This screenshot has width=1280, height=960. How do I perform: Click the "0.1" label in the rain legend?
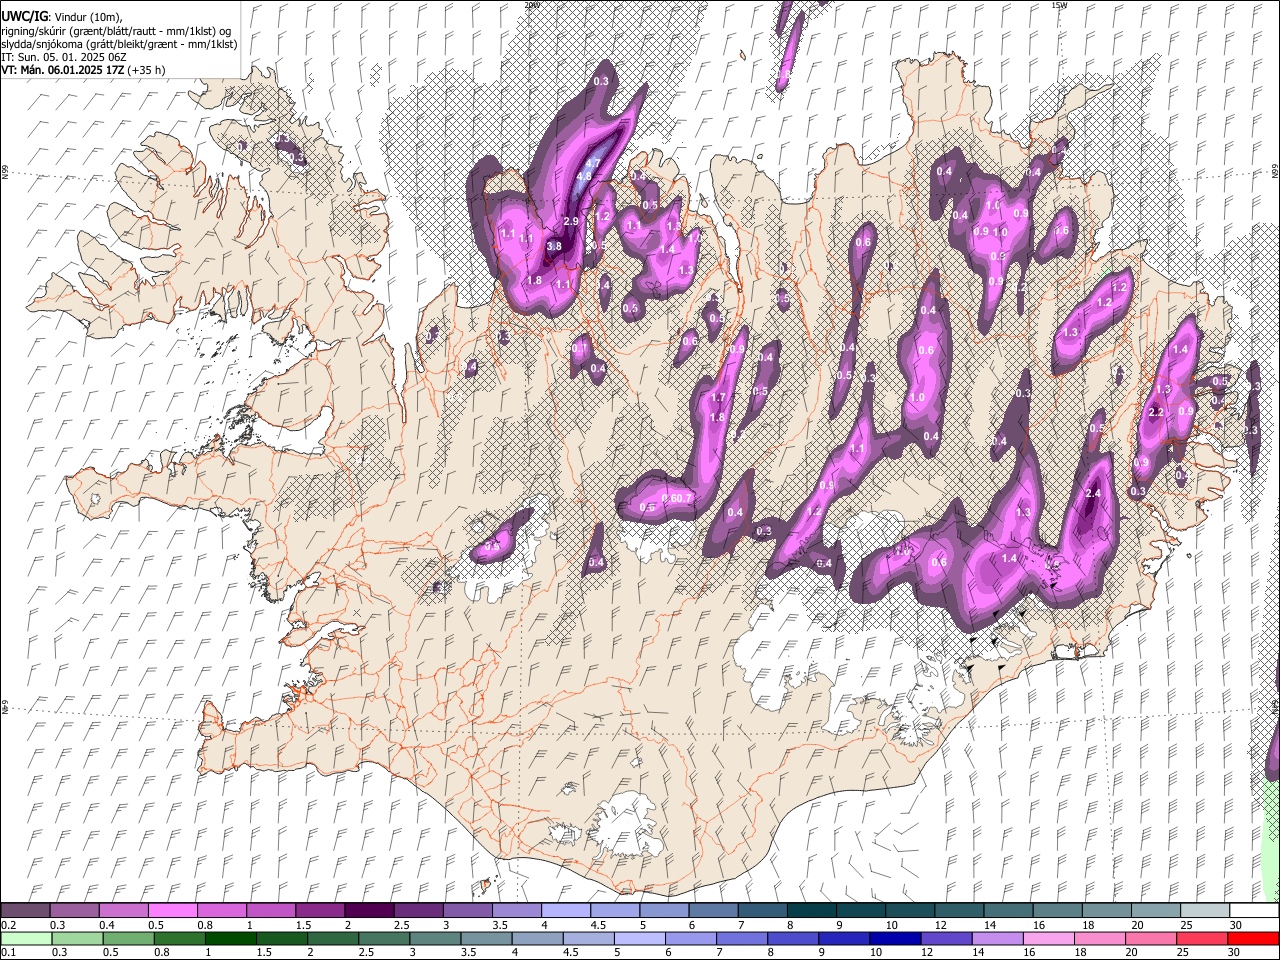pyautogui.click(x=8, y=953)
